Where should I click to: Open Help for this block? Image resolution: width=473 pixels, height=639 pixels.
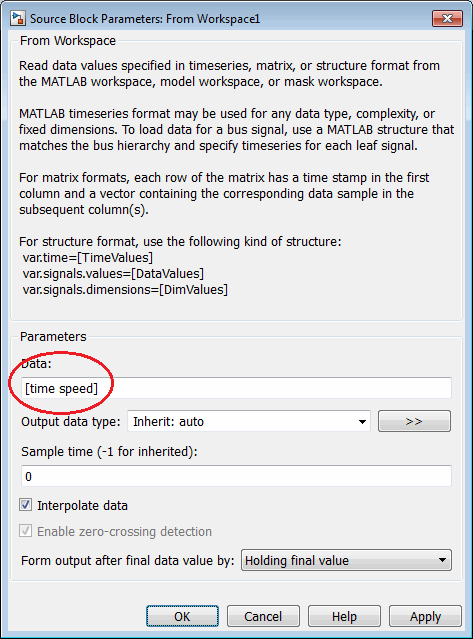[344, 616]
